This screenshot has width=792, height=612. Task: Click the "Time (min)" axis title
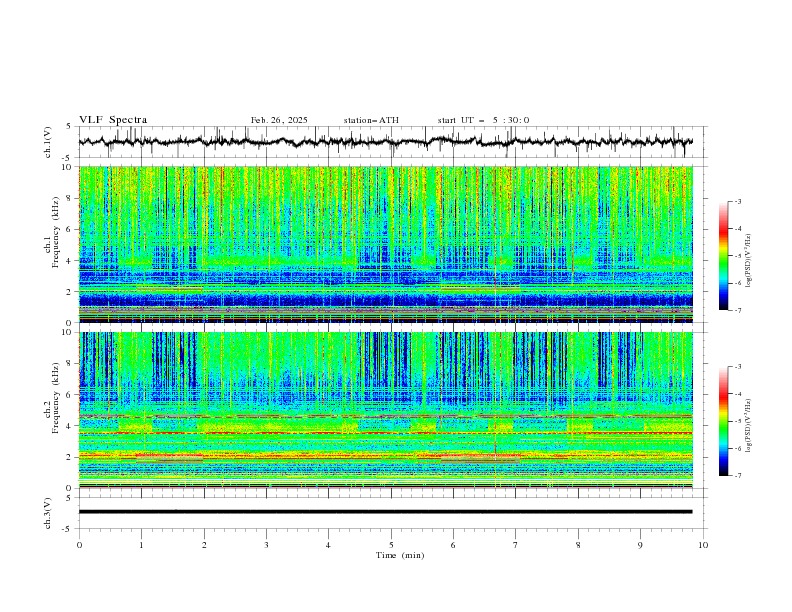pyautogui.click(x=400, y=555)
